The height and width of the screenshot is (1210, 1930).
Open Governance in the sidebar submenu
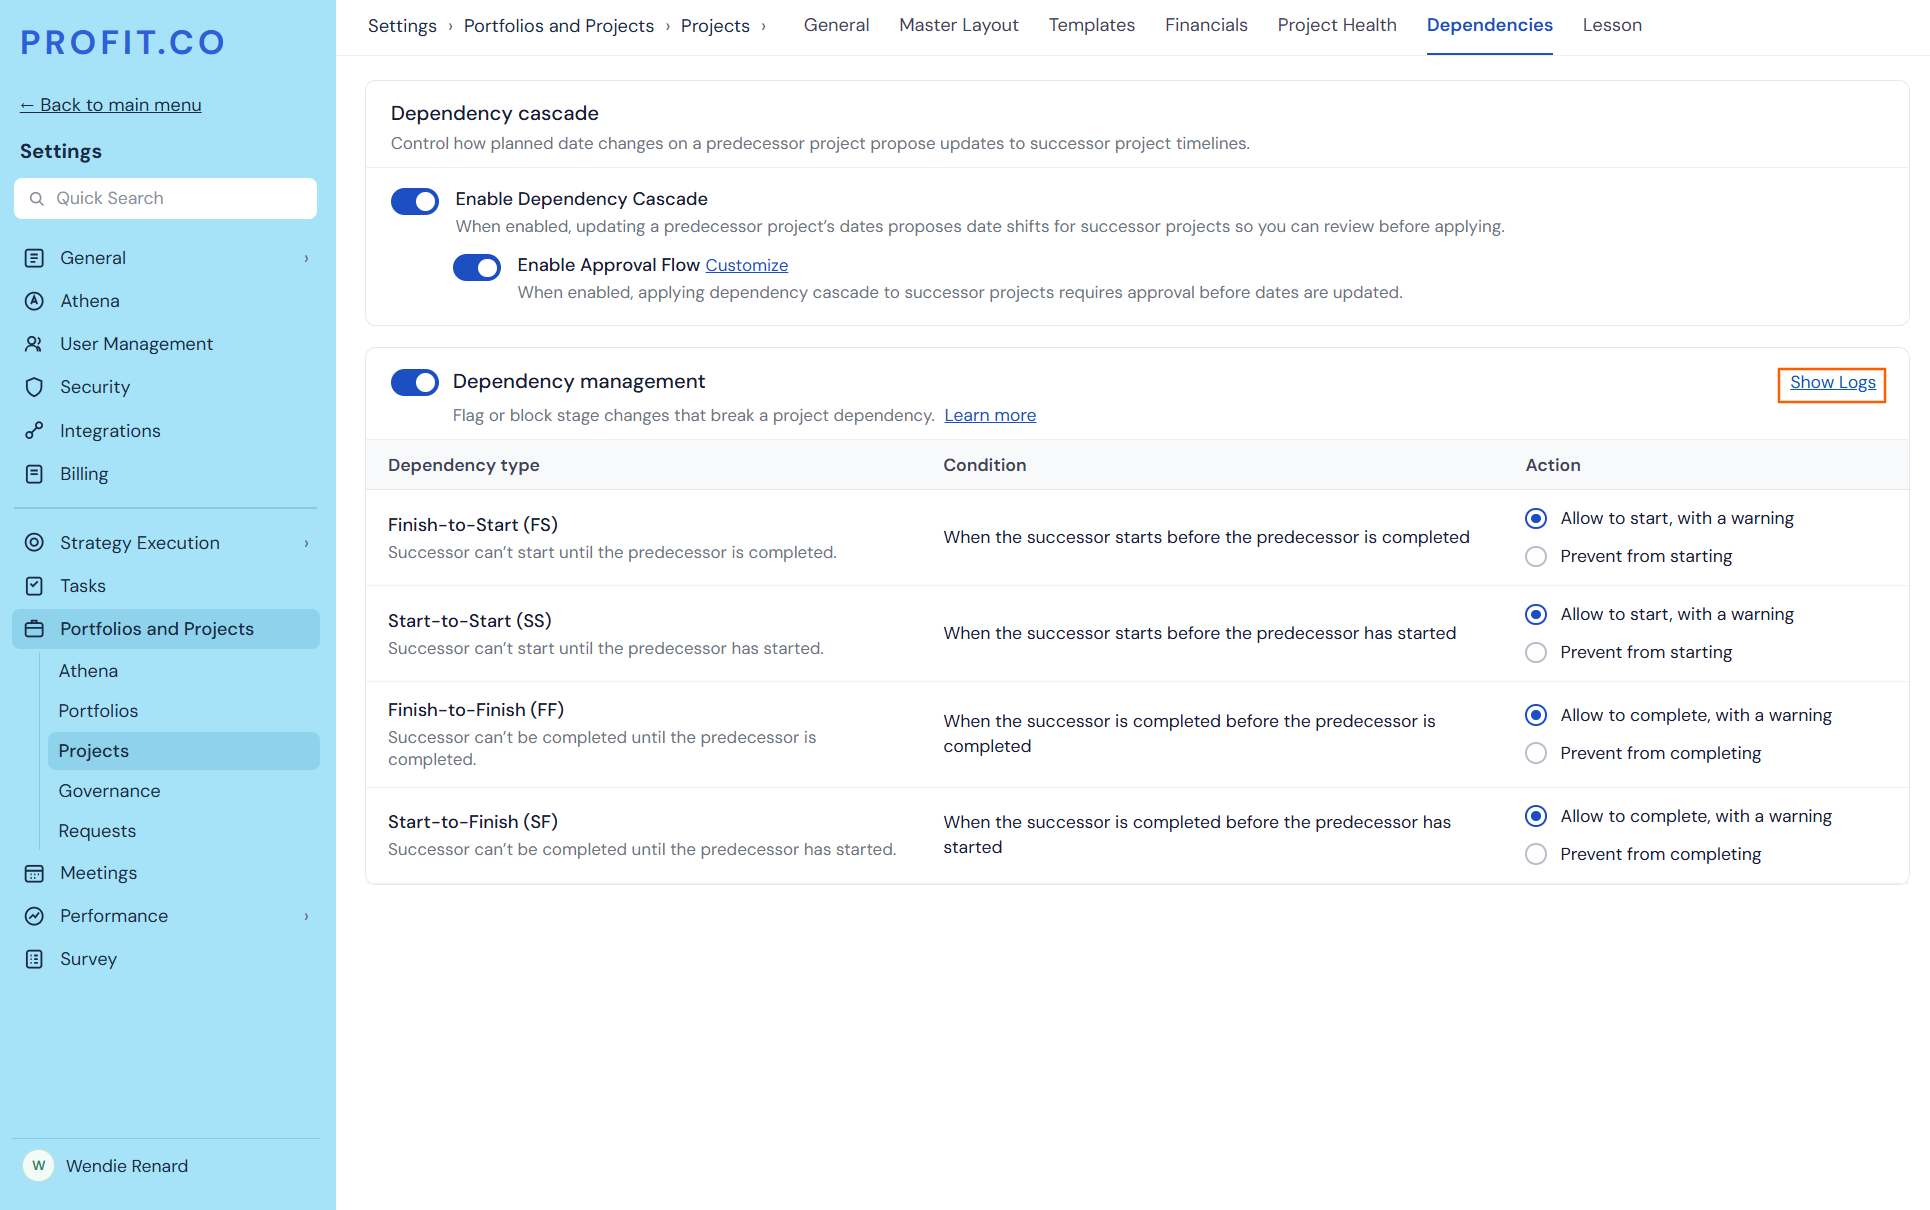pyautogui.click(x=109, y=791)
